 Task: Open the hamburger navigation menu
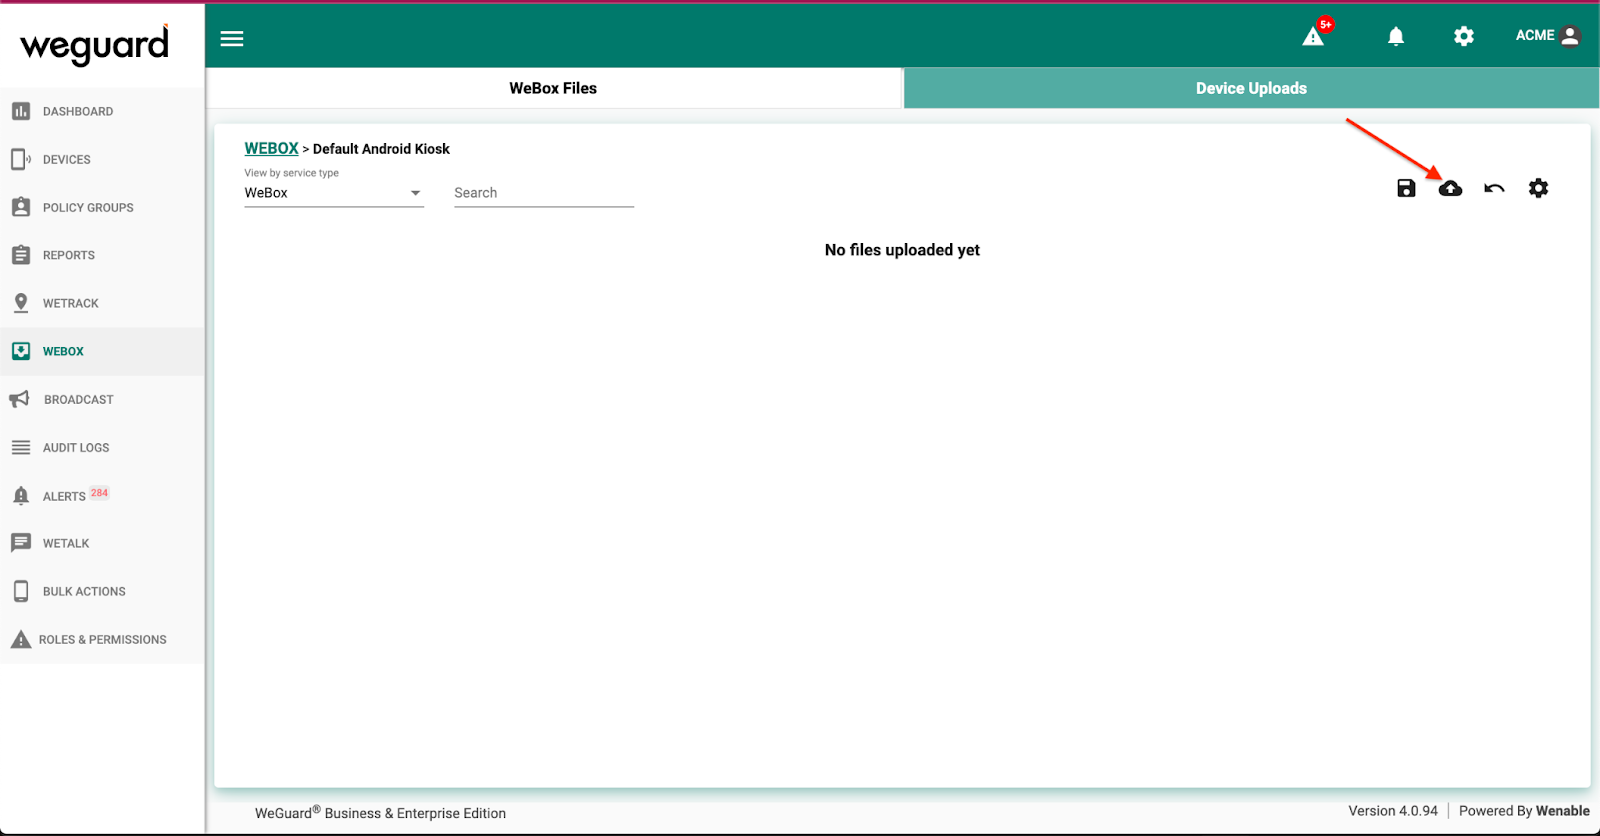coord(232,38)
